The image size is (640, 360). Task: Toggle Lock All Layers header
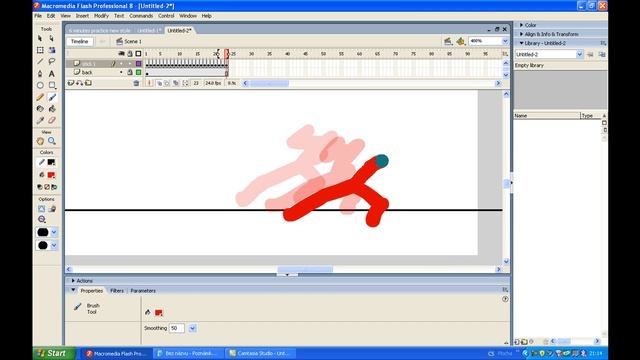pos(130,53)
